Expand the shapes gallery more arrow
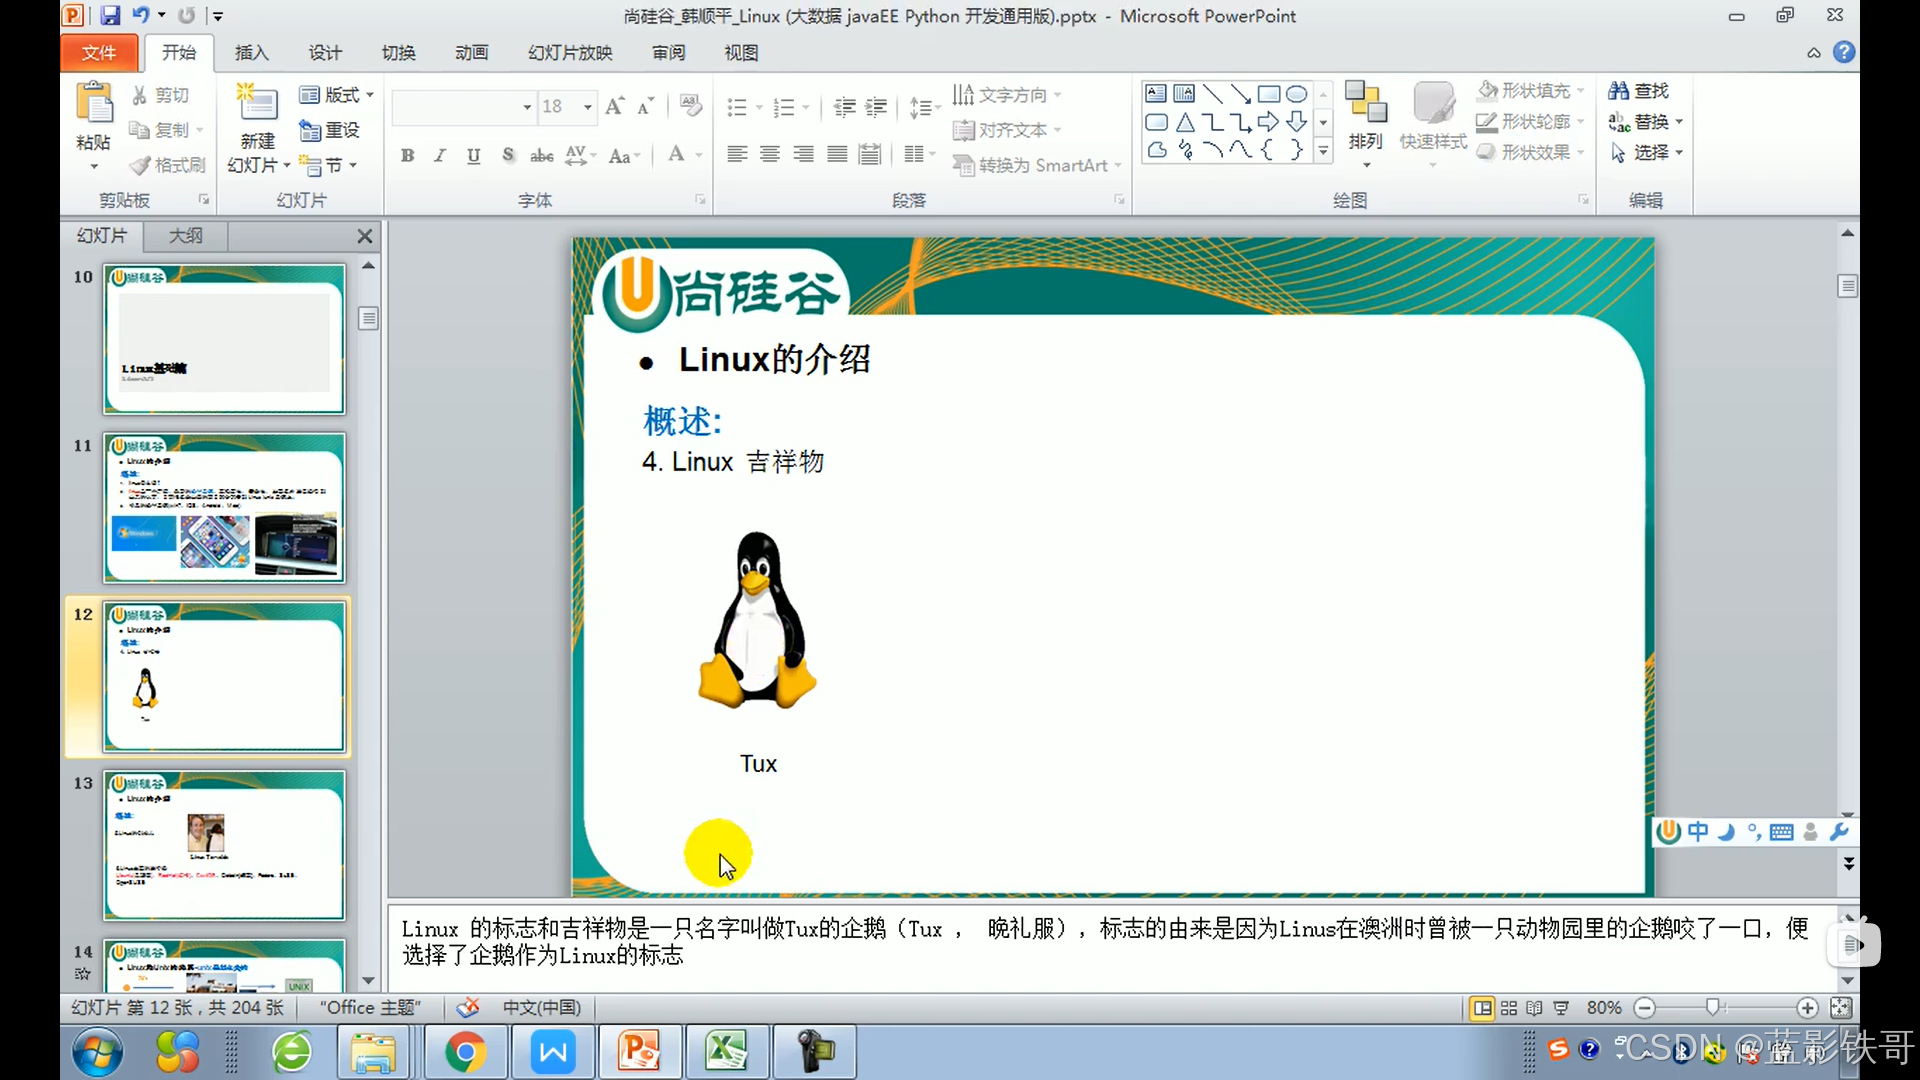Viewport: 1920px width, 1080px height. point(1323,151)
